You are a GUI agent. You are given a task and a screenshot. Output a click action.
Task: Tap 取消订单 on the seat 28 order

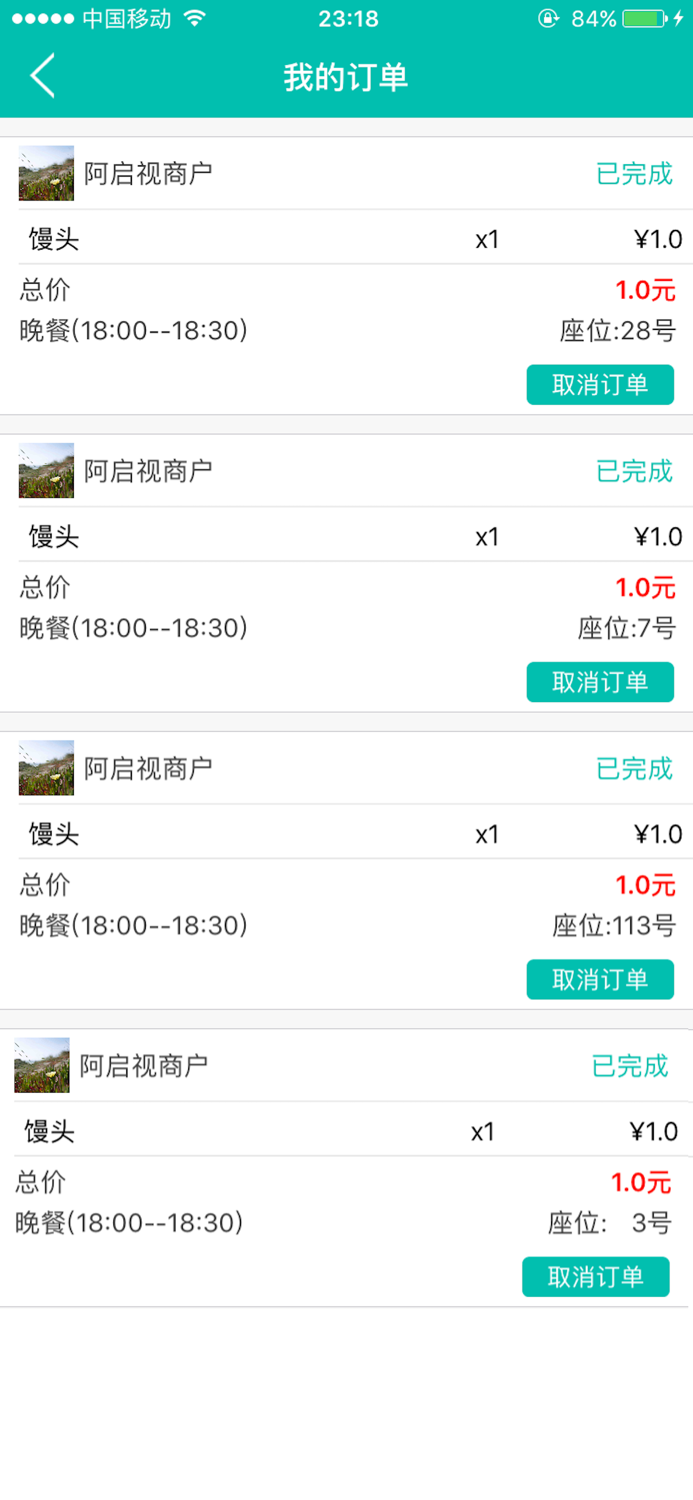tap(600, 384)
